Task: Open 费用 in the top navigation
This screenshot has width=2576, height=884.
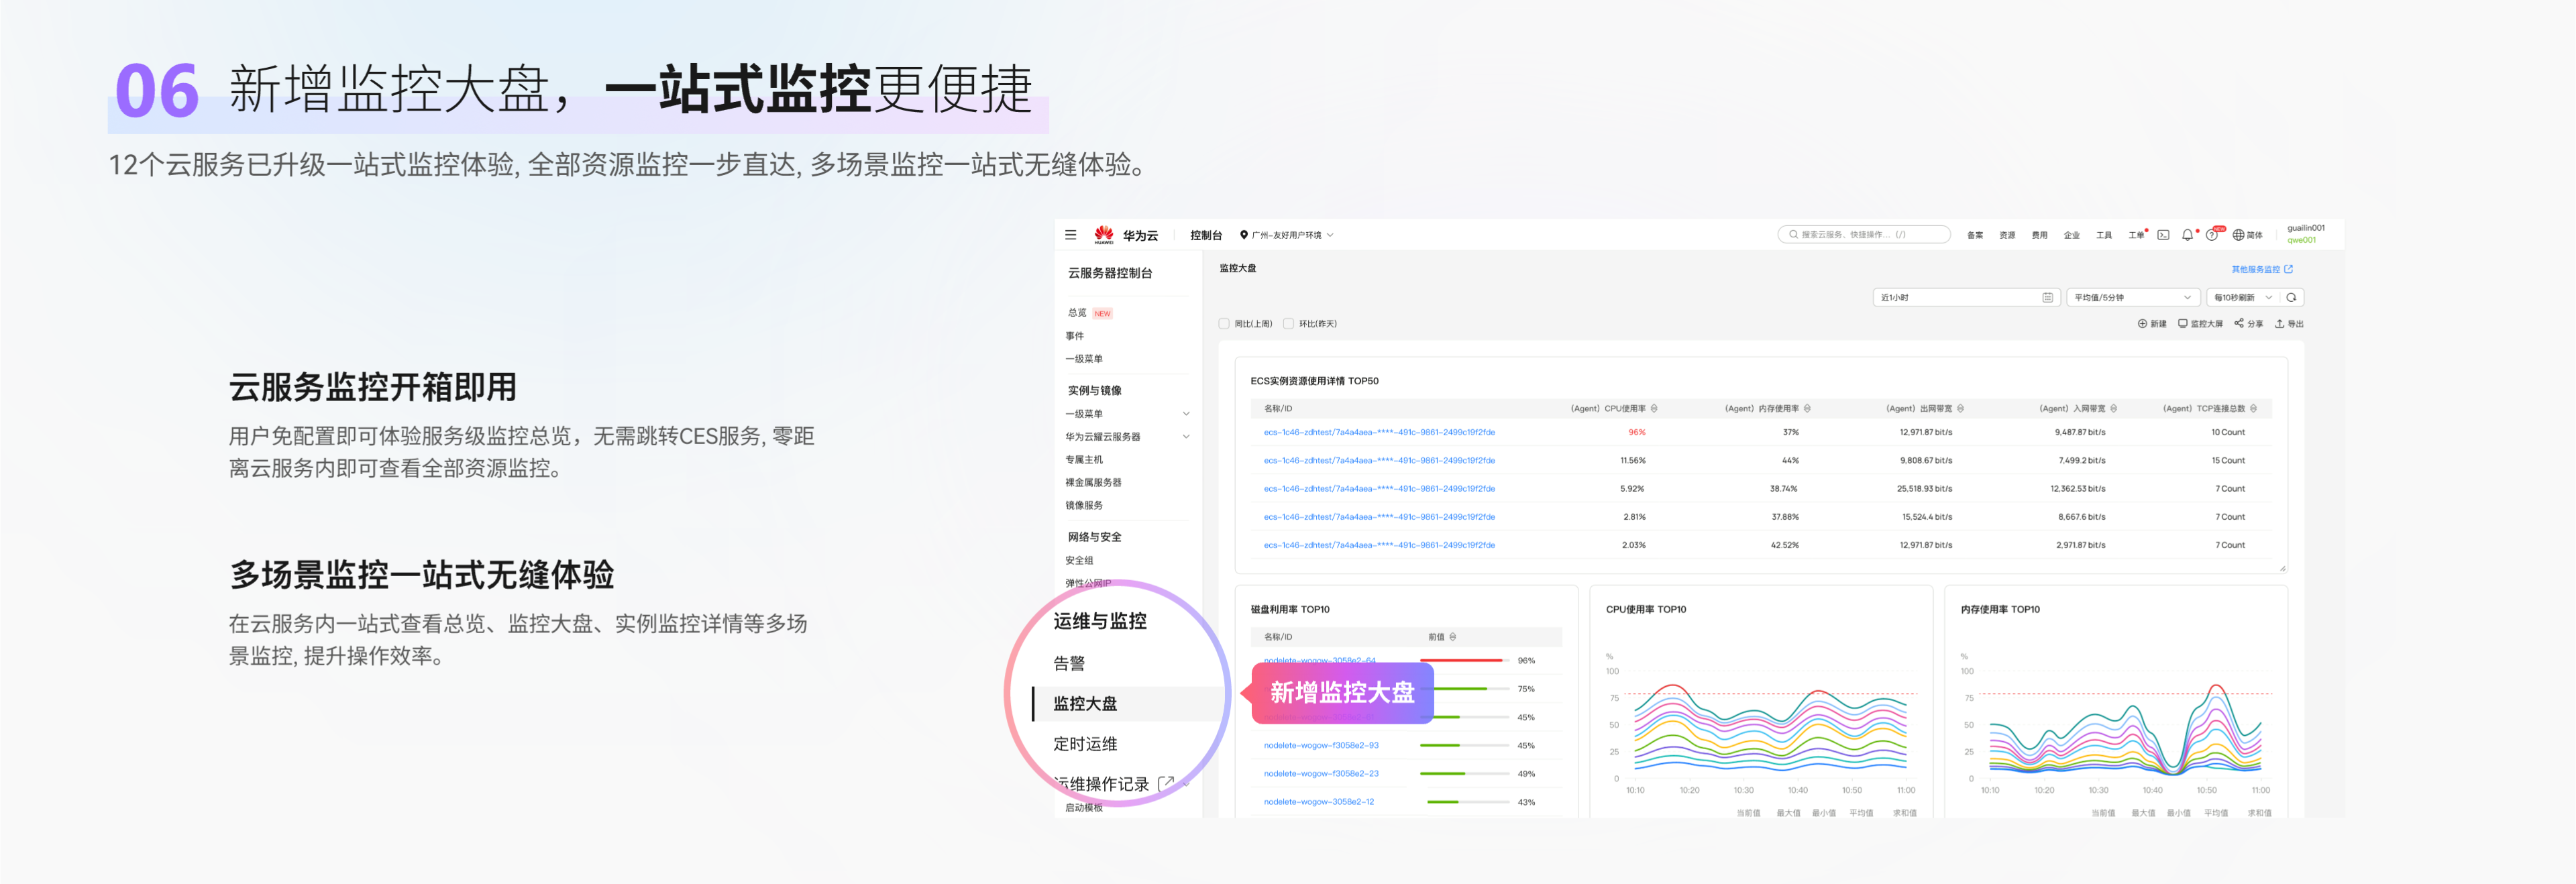Action: pos(2039,235)
